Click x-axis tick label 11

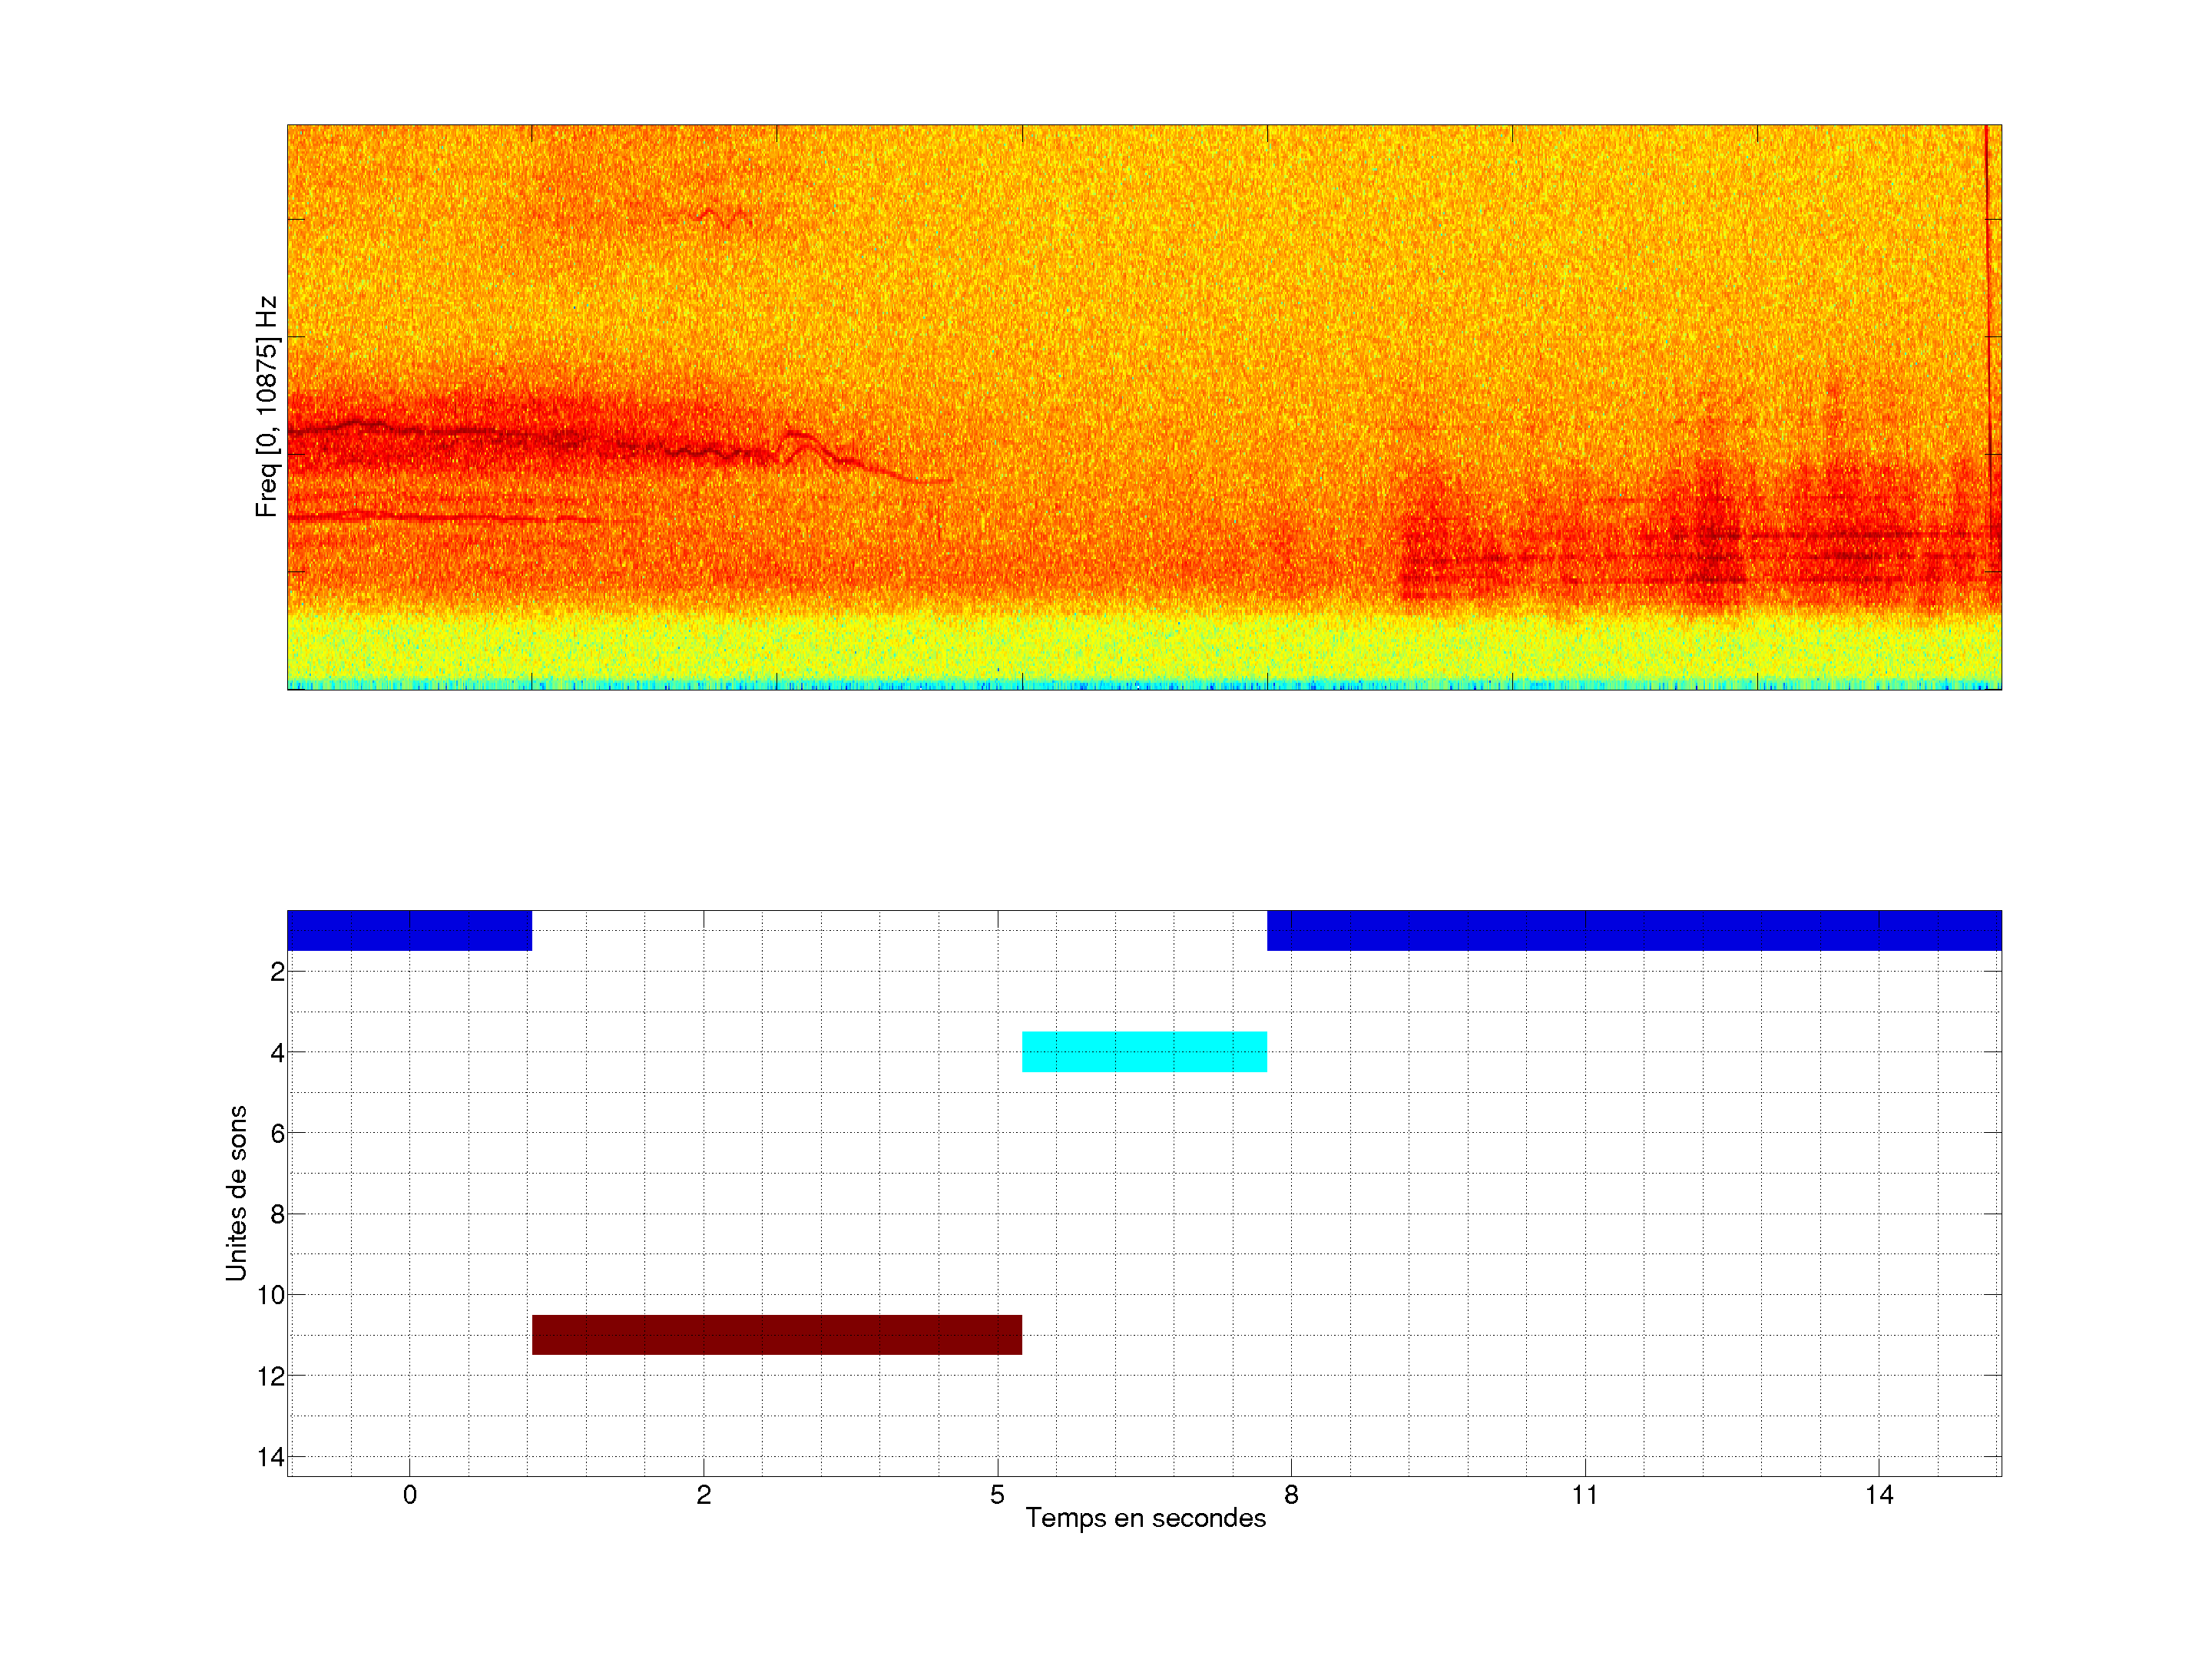tap(1584, 1495)
